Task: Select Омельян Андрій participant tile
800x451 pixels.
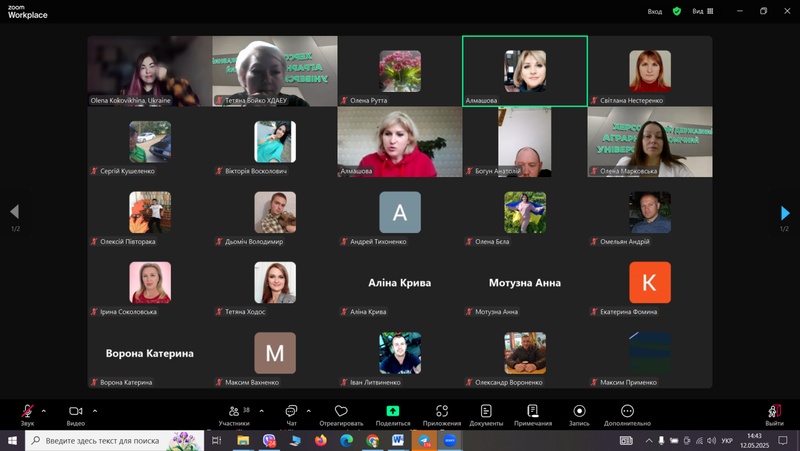Action: [650, 212]
